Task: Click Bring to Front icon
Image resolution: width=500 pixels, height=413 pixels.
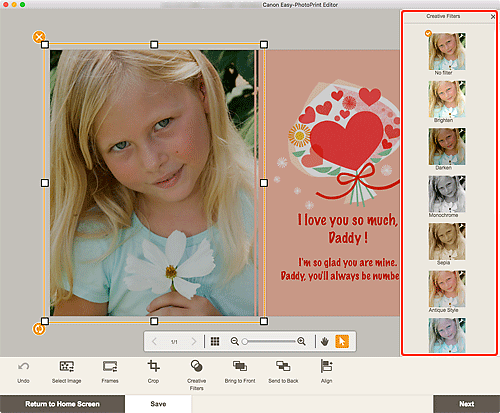Action: pyautogui.click(x=240, y=366)
